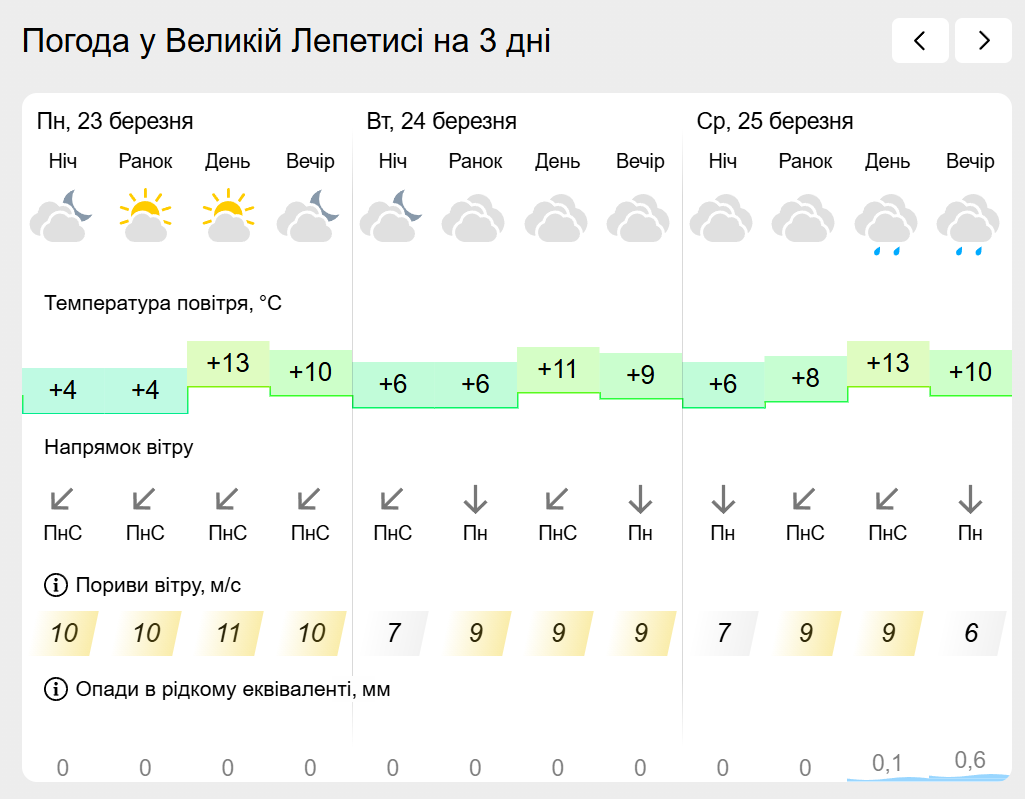Viewport: 1025px width, 799px height.
Task: Click Wednesday evening north wind arrow
Action: 969,498
